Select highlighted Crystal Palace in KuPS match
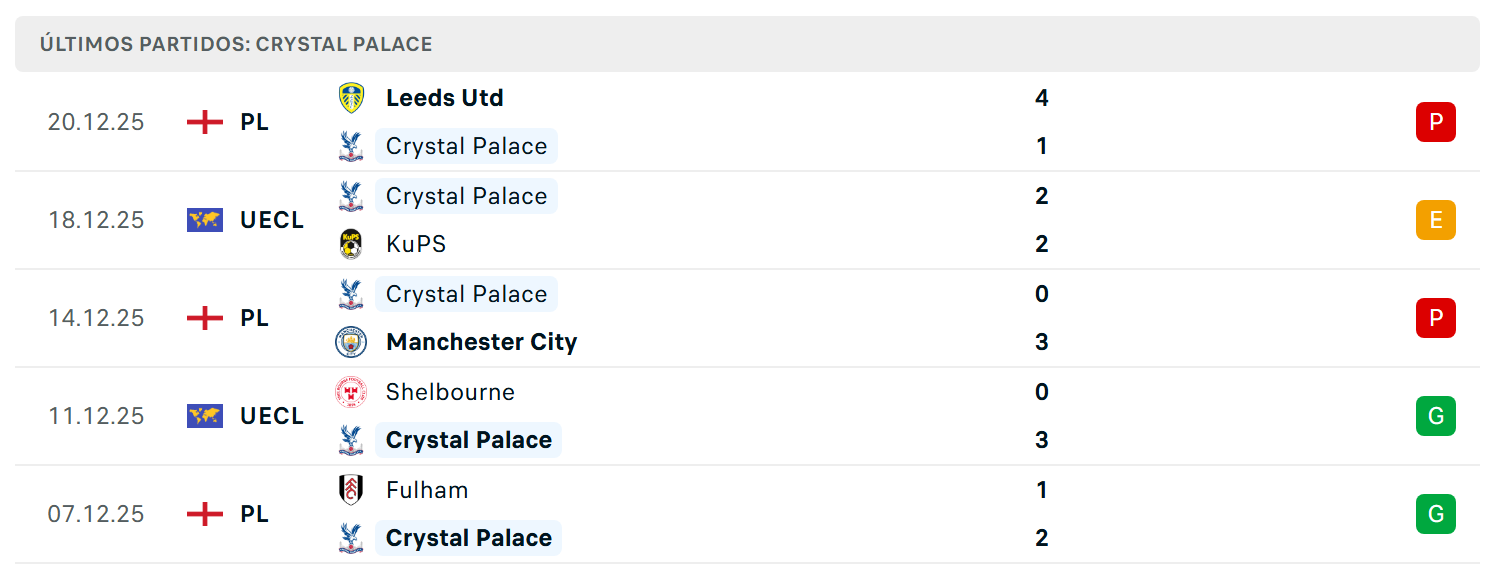This screenshot has width=1493, height=584. [466, 196]
